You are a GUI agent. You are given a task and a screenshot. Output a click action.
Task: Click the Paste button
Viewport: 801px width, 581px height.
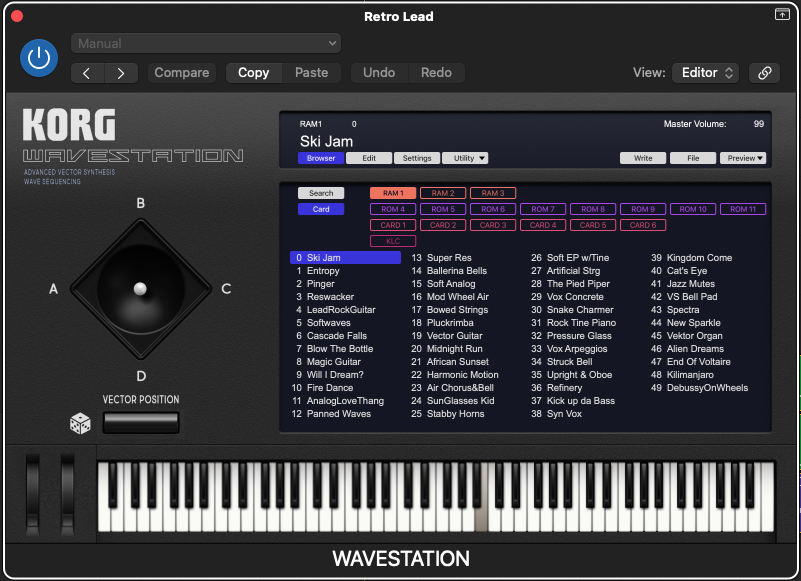(x=312, y=73)
